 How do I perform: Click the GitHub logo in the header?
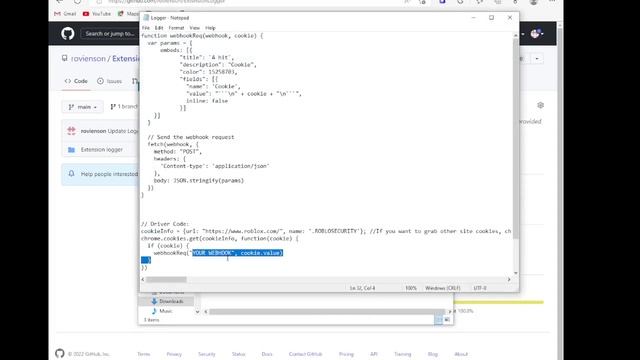[68, 33]
